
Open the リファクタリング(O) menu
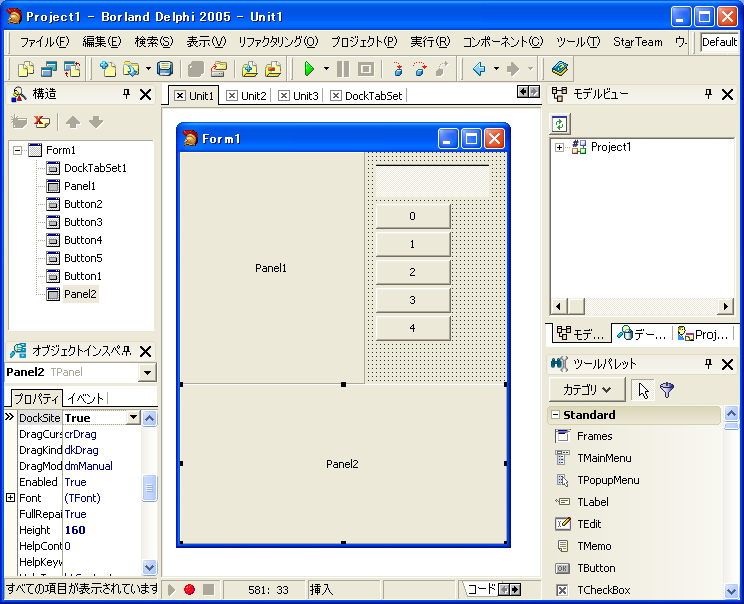point(278,42)
